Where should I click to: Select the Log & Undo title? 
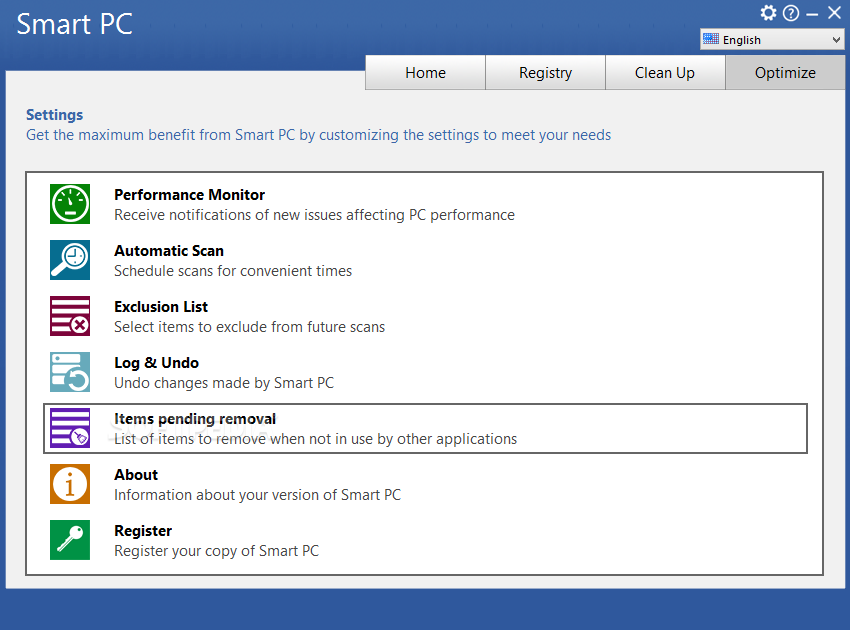point(156,363)
